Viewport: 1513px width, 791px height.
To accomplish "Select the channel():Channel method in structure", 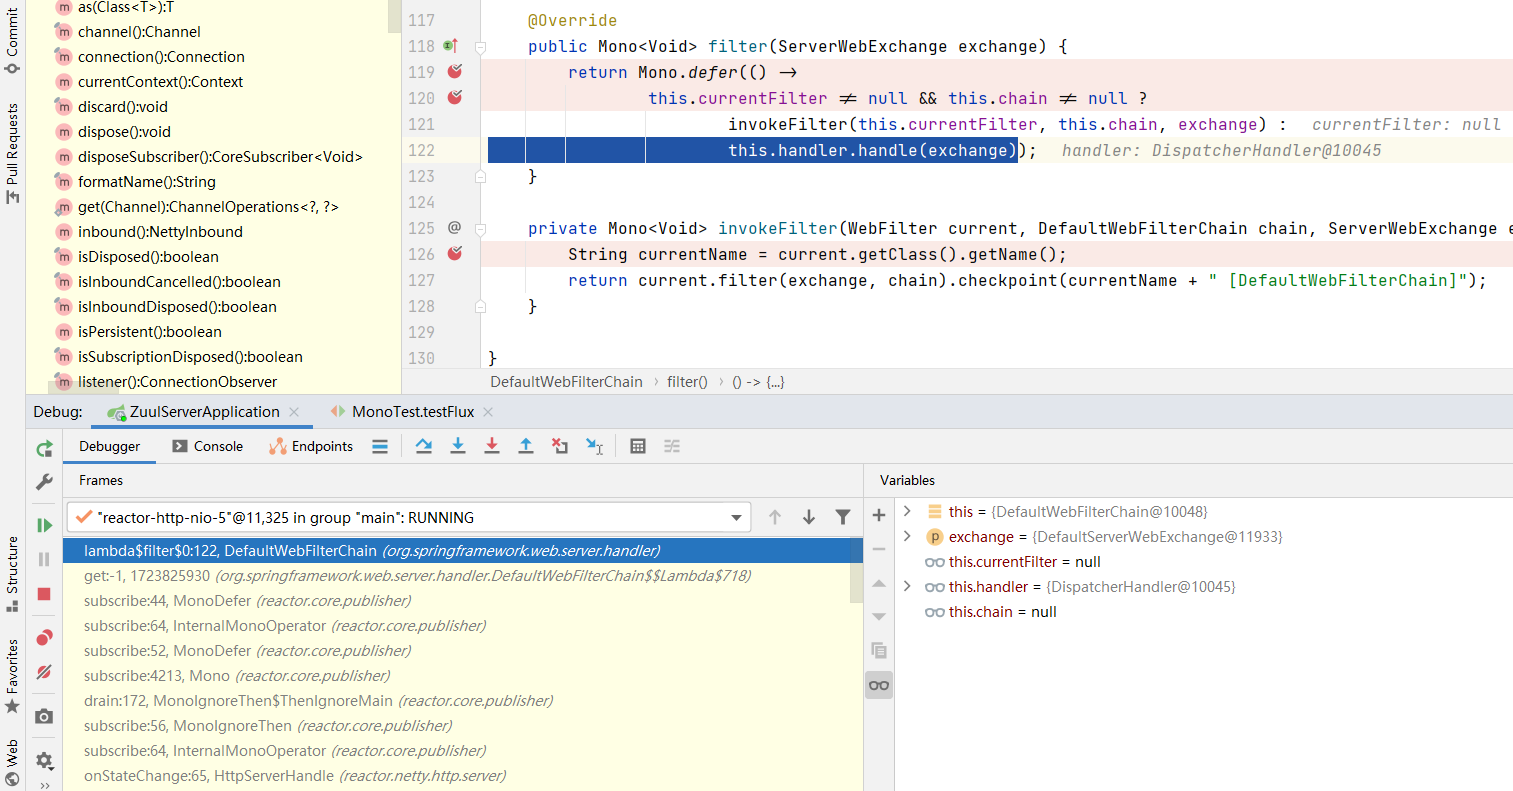I will tap(139, 32).
